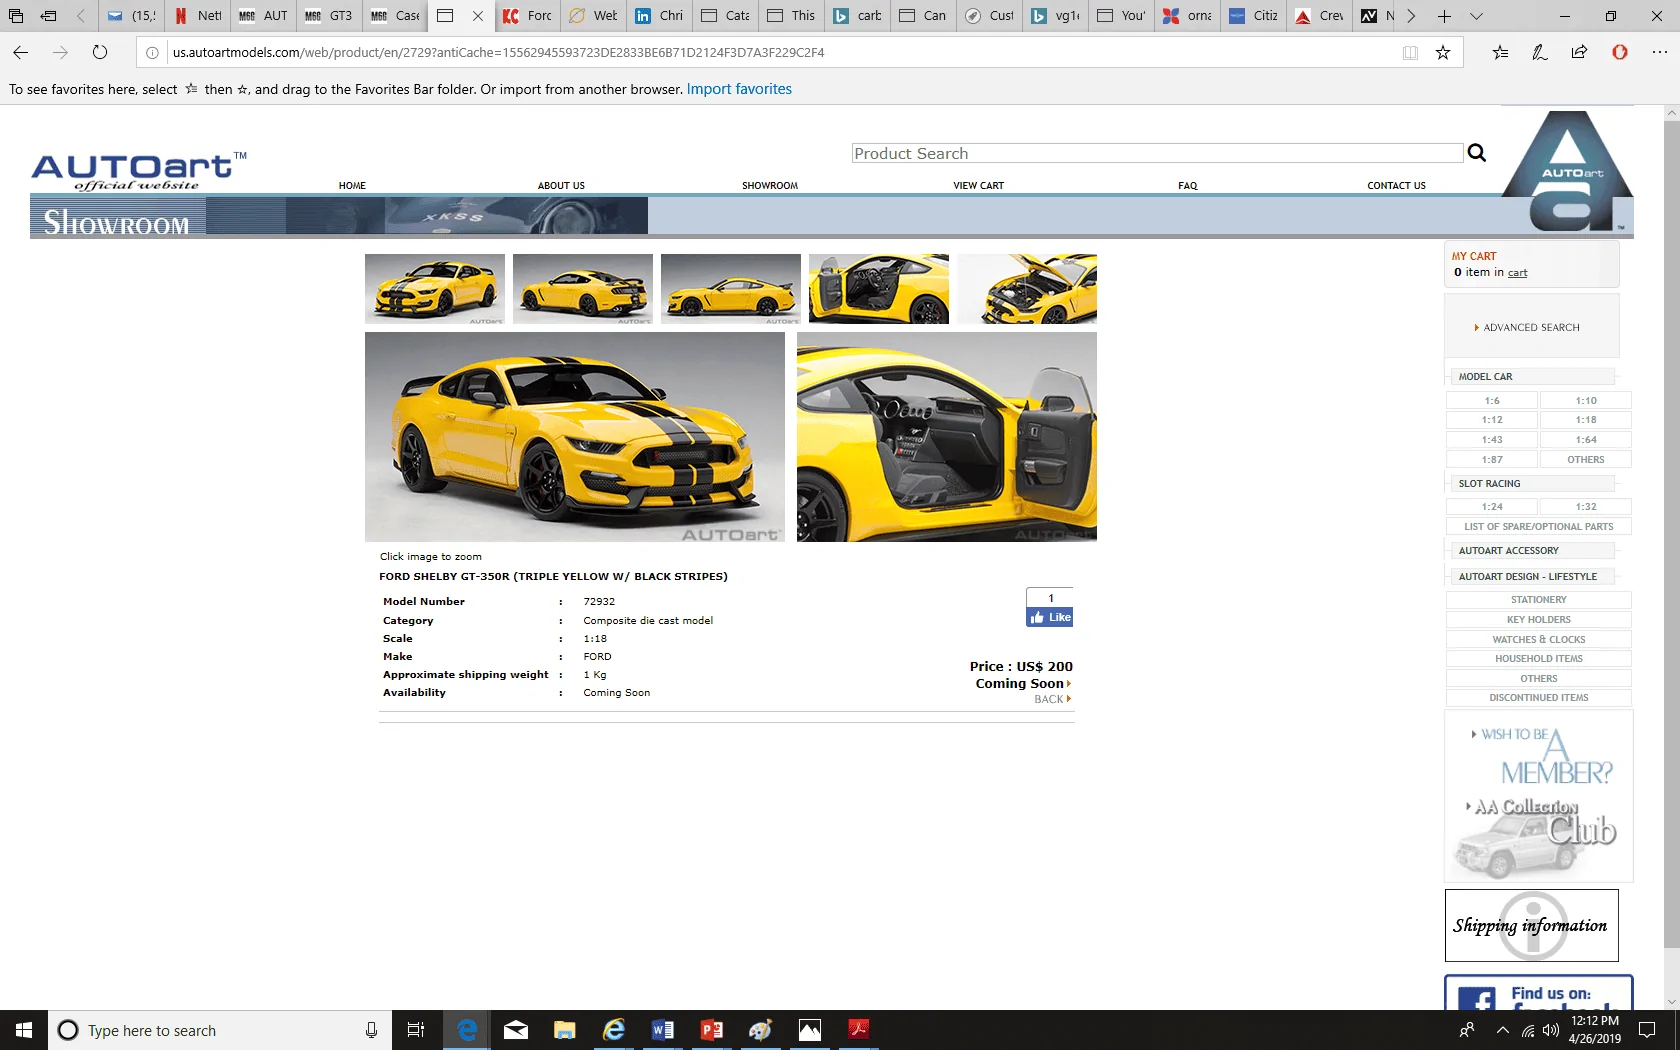Show tab previews chevron
The height and width of the screenshot is (1050, 1680).
coord(1476,16)
